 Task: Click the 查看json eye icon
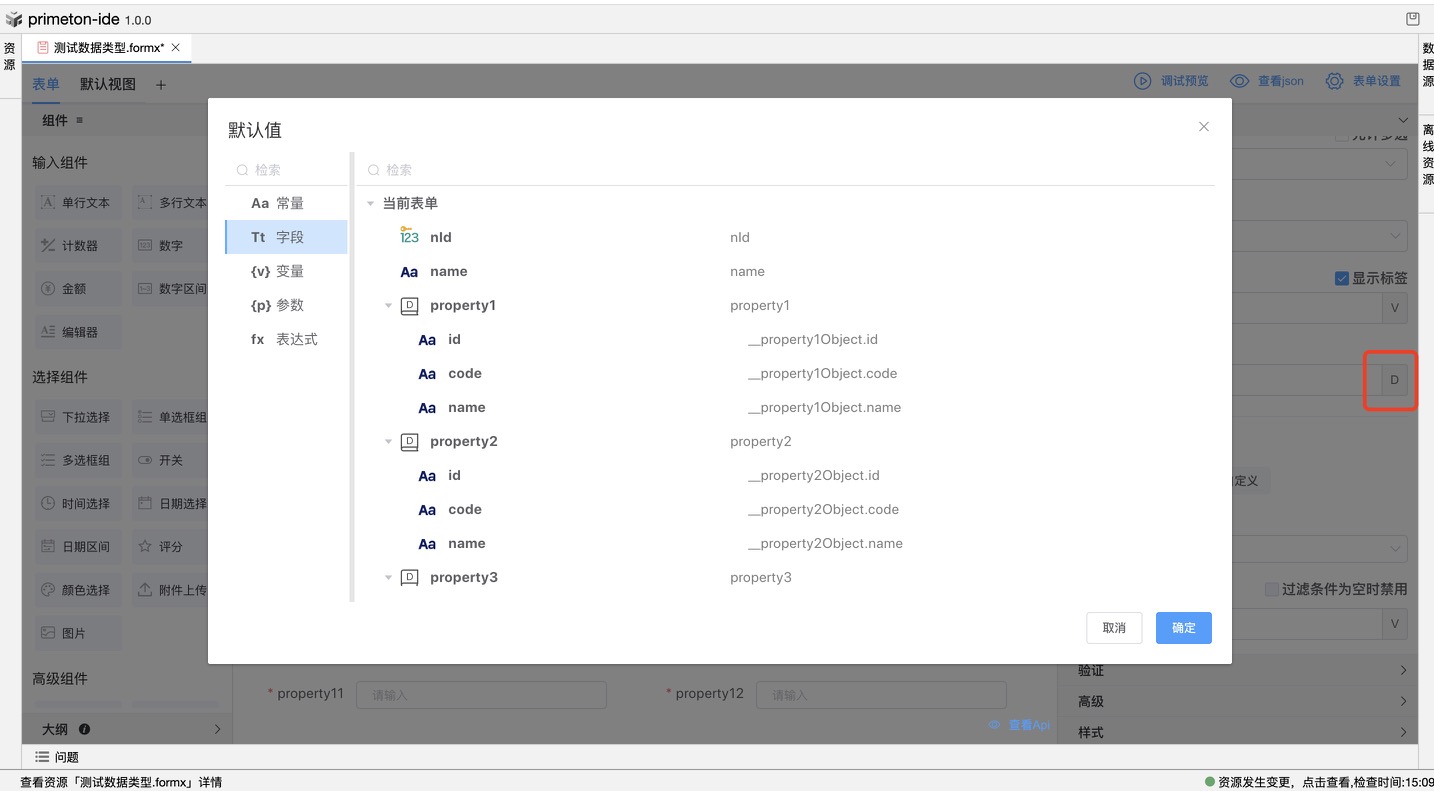pos(1240,81)
